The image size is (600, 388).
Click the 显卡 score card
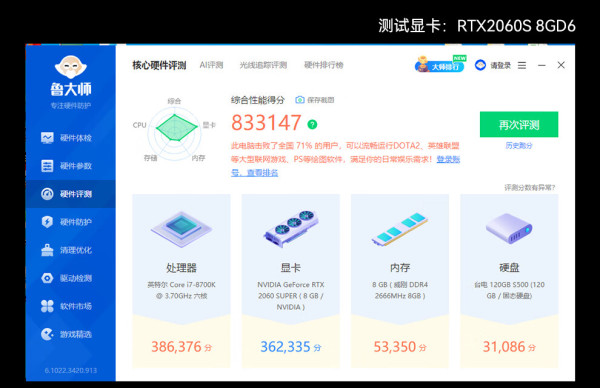(291, 281)
